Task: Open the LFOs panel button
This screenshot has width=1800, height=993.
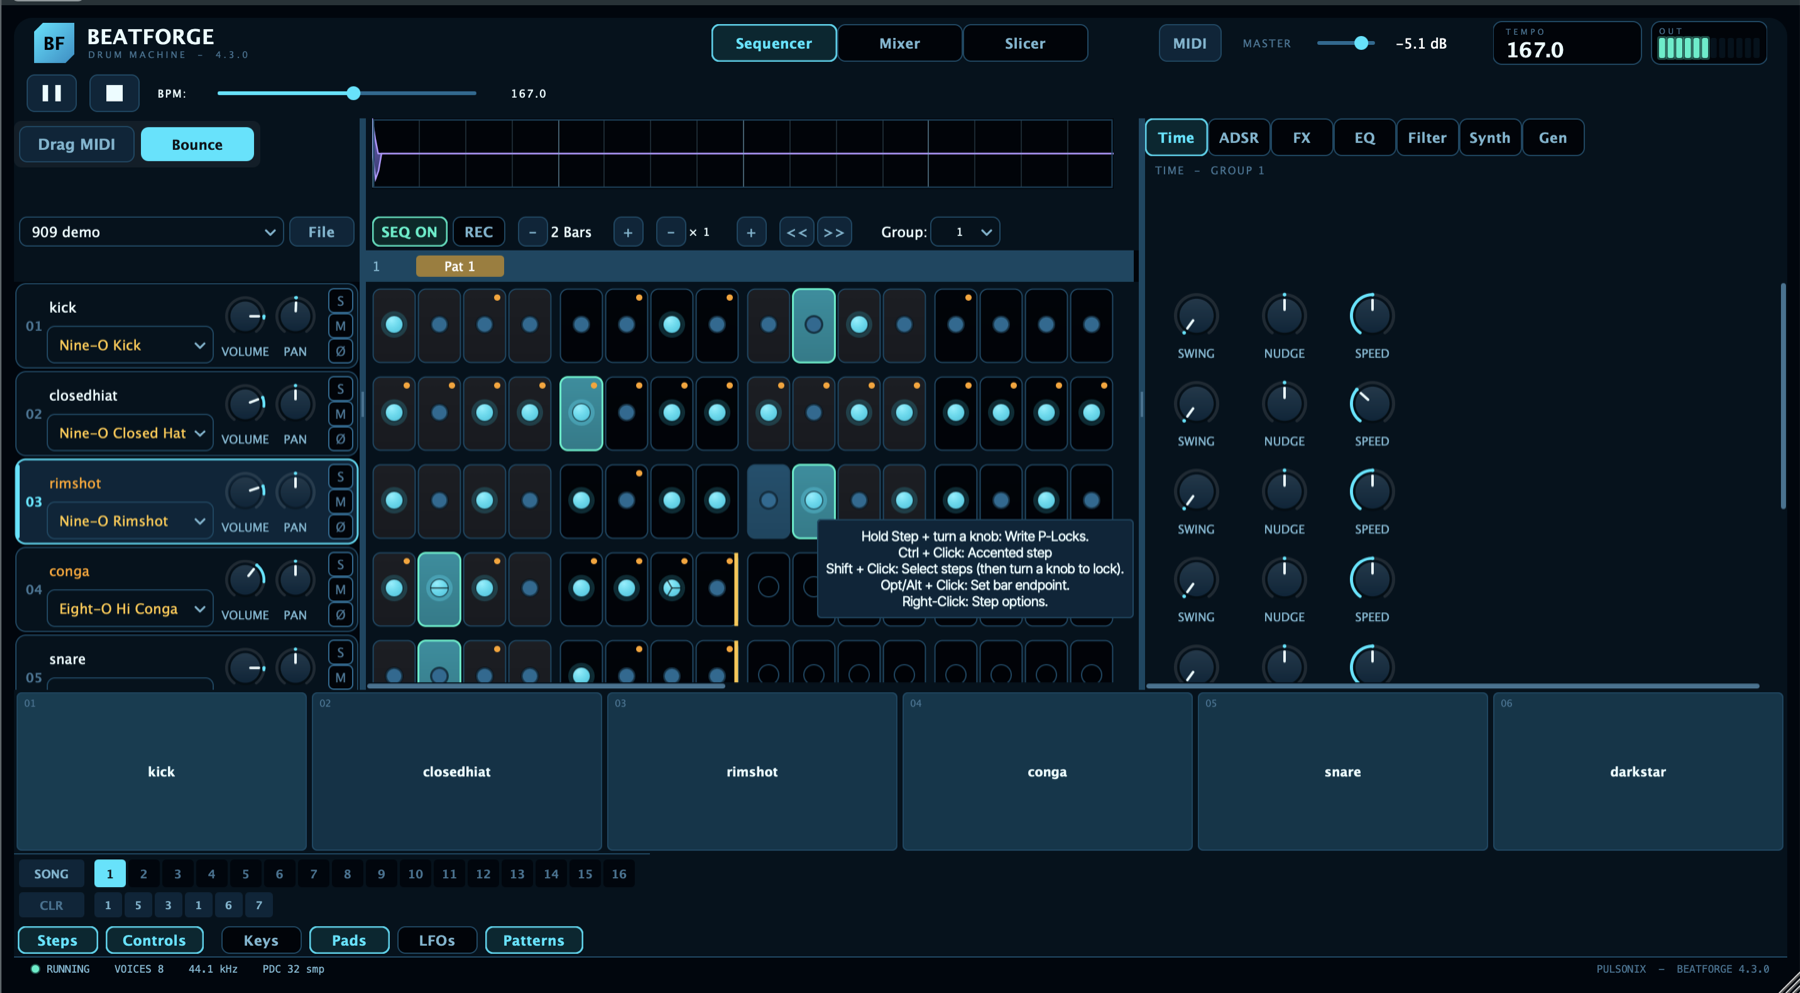Action: point(437,940)
